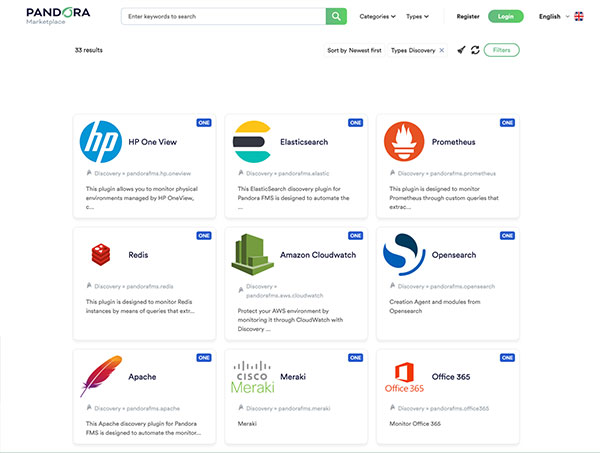The width and height of the screenshot is (600, 453).
Task: Click 'Discovery » pandorafms.redis' path text
Action: tap(134, 286)
